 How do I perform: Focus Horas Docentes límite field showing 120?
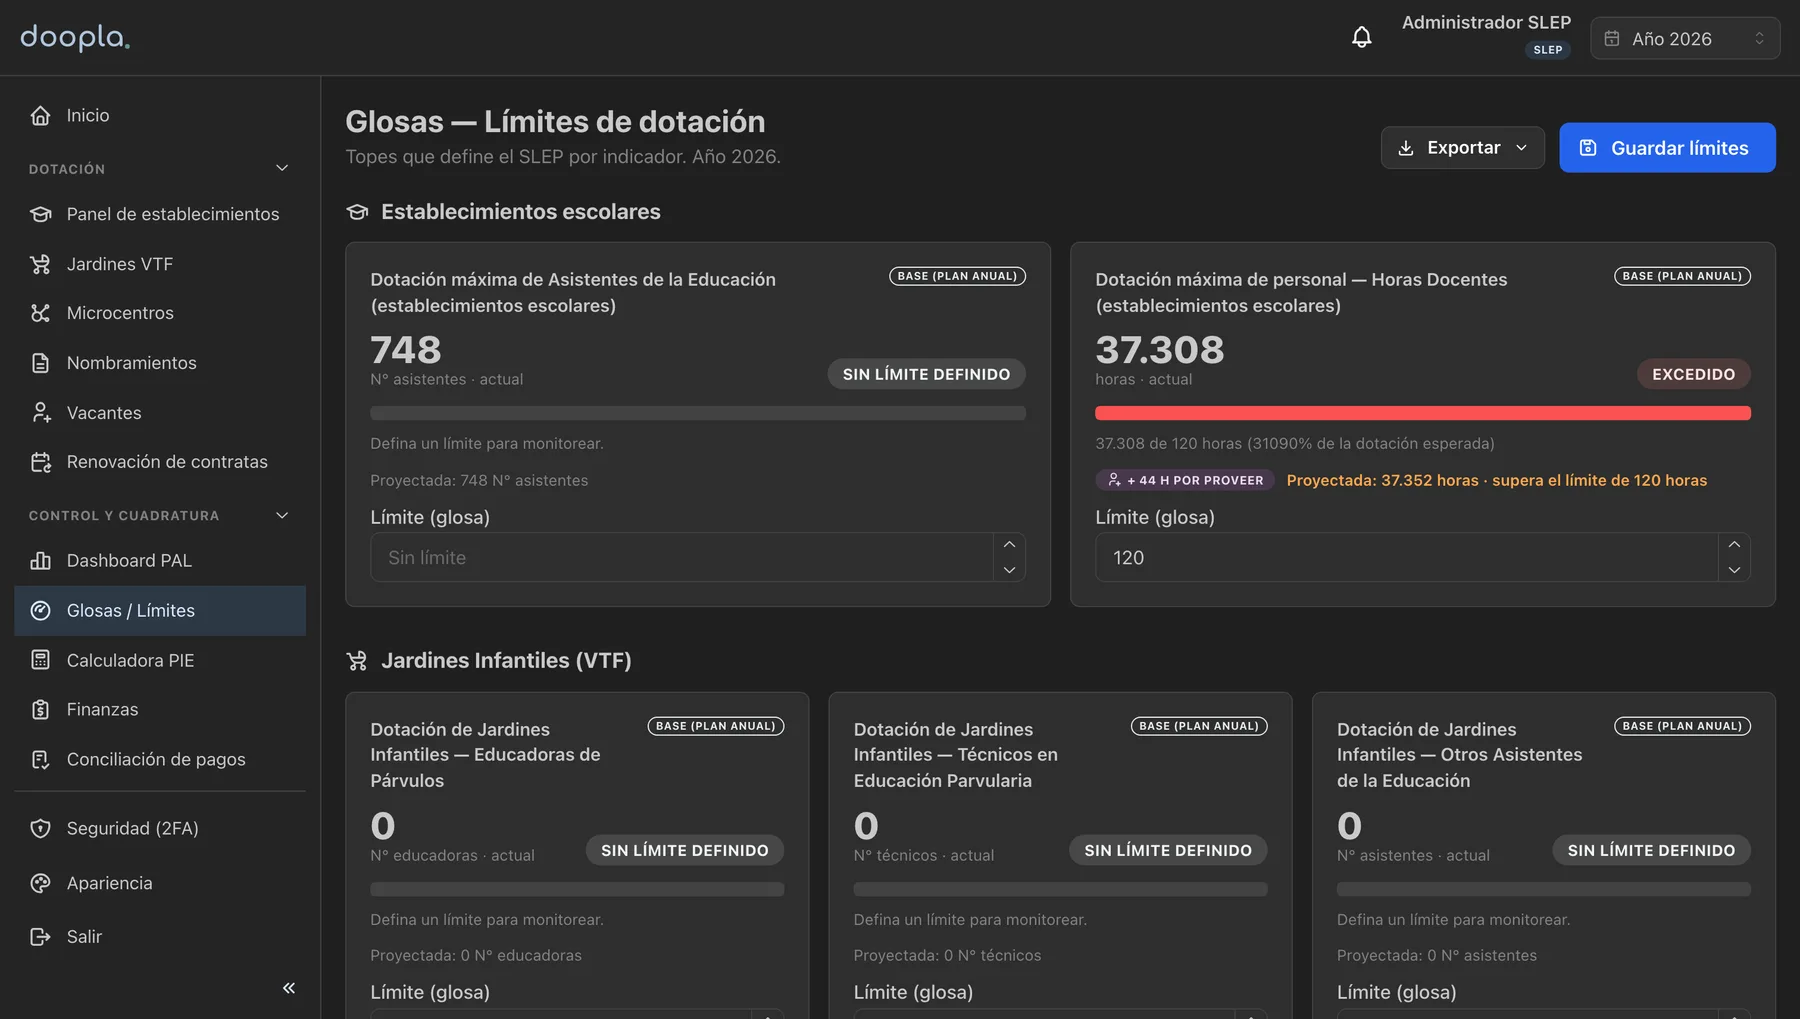pyautogui.click(x=1407, y=557)
